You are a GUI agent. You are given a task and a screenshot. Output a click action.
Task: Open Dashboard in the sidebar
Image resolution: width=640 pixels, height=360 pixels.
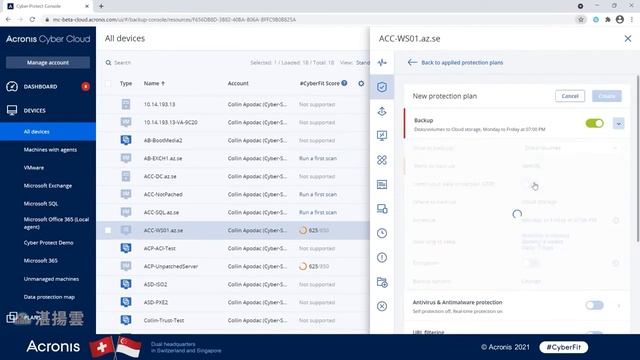pyautogui.click(x=40, y=87)
